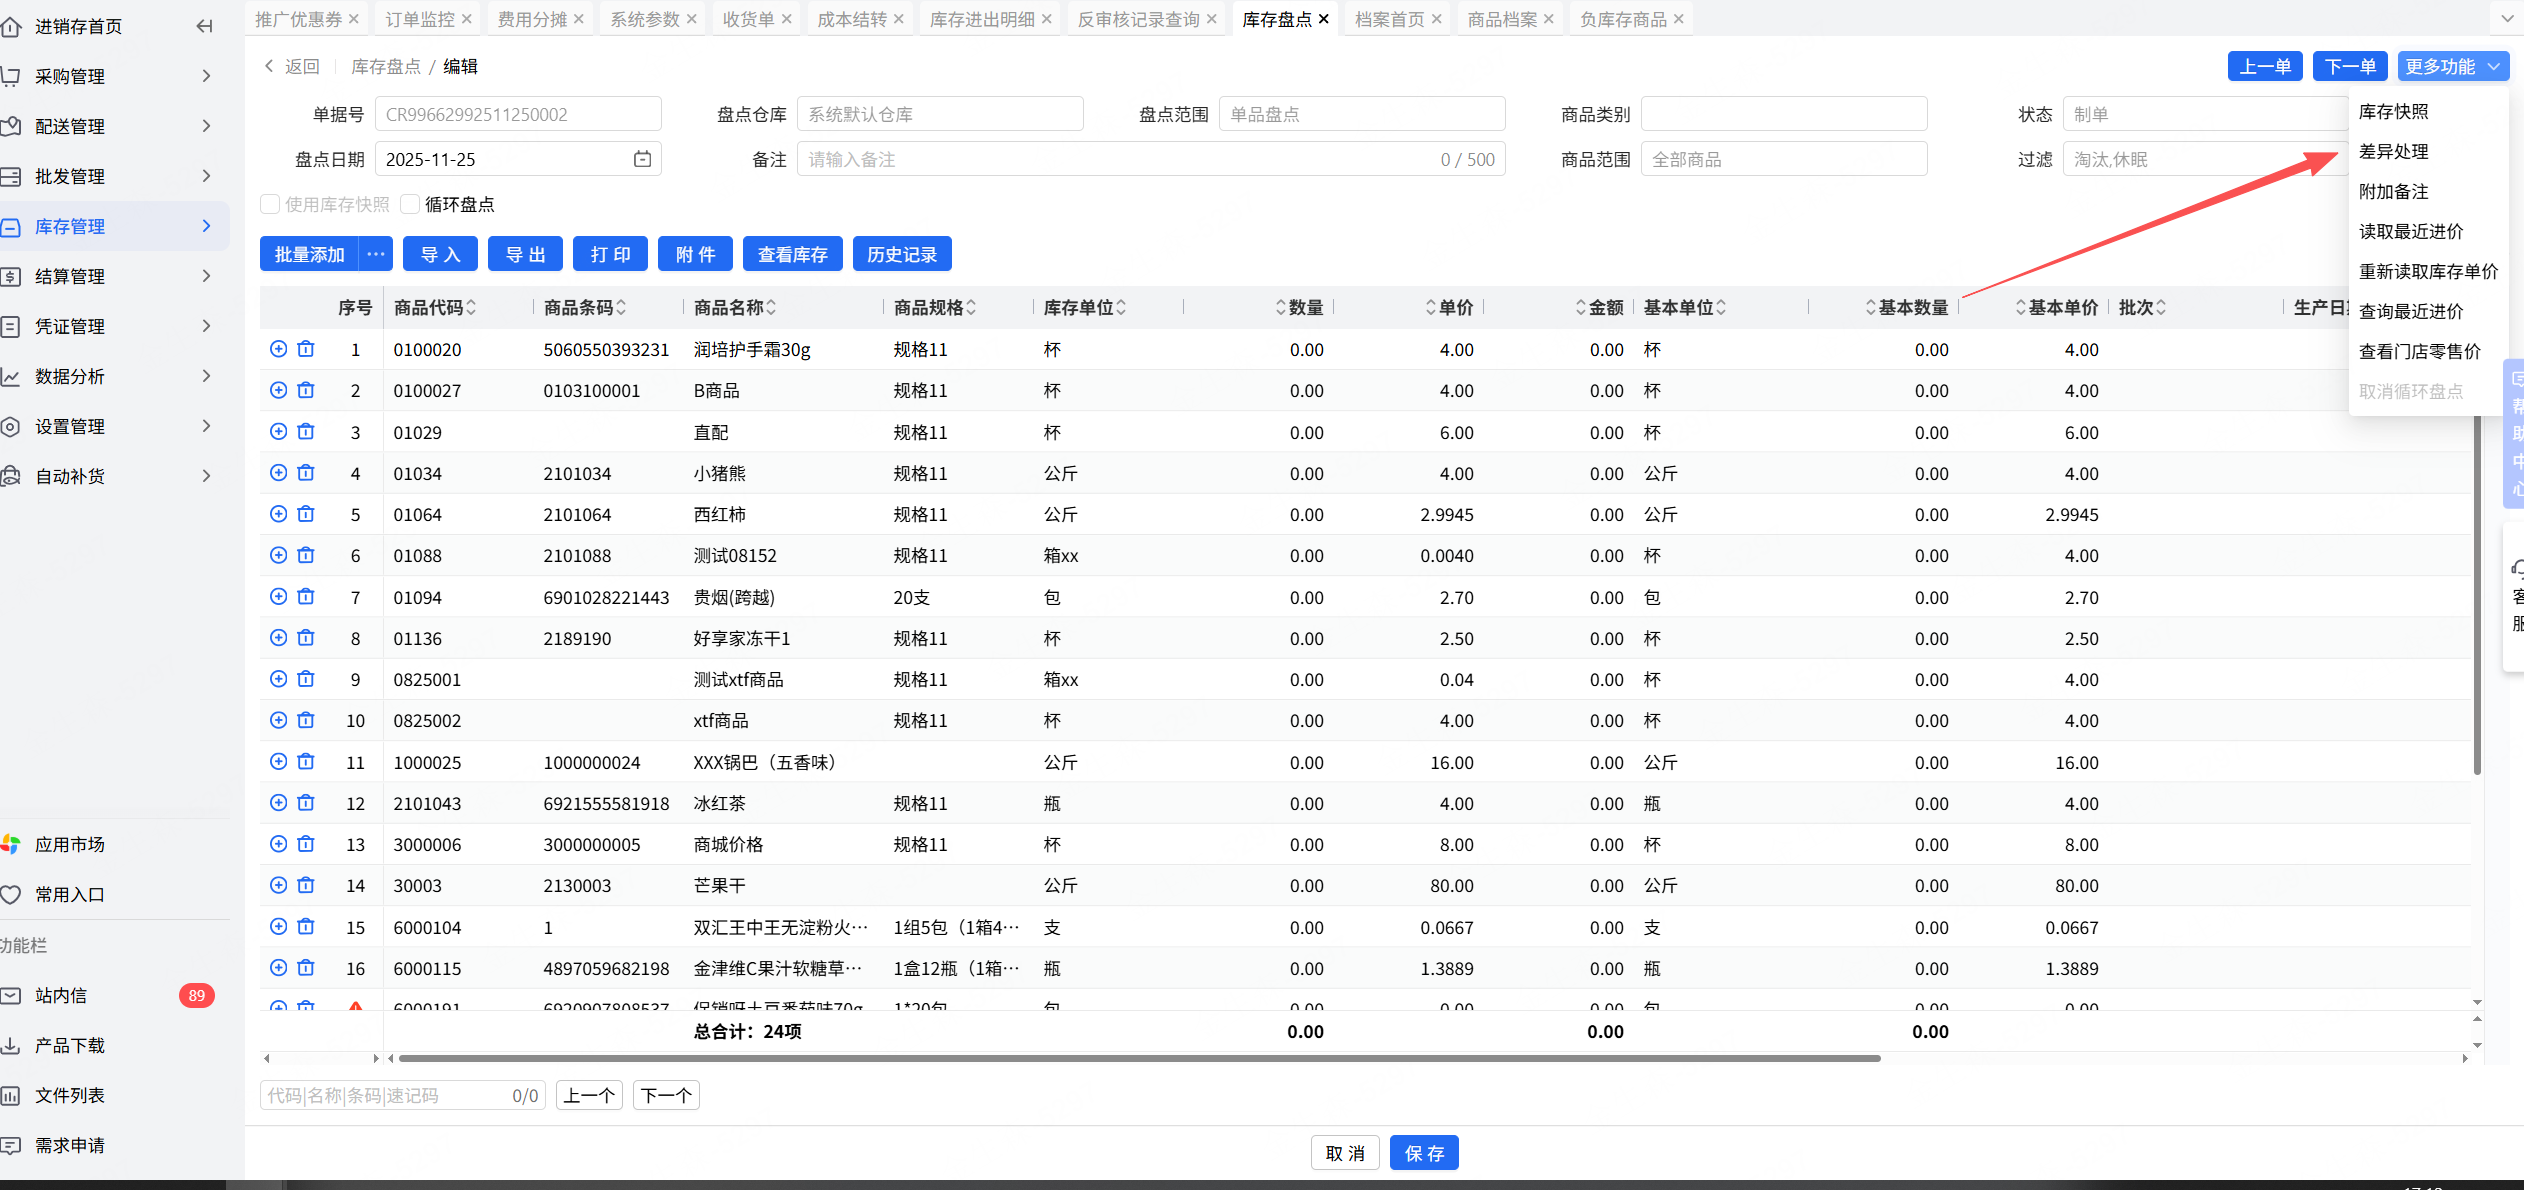The height and width of the screenshot is (1190, 2524).
Task: Click the three-dots button beside 批量添加
Action: [x=376, y=254]
